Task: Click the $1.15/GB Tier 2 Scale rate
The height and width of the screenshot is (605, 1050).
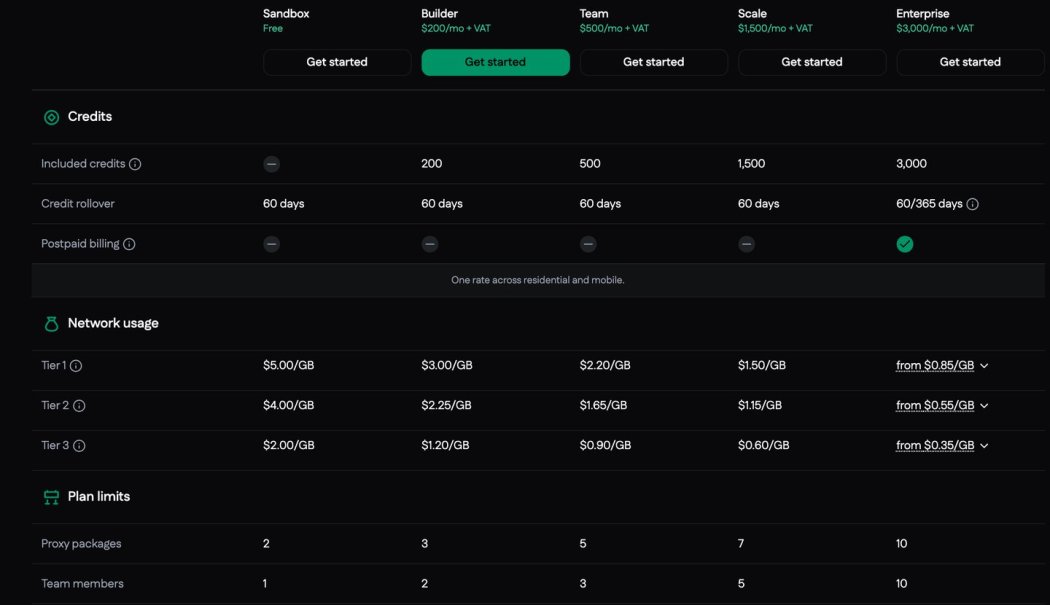Action: point(760,405)
